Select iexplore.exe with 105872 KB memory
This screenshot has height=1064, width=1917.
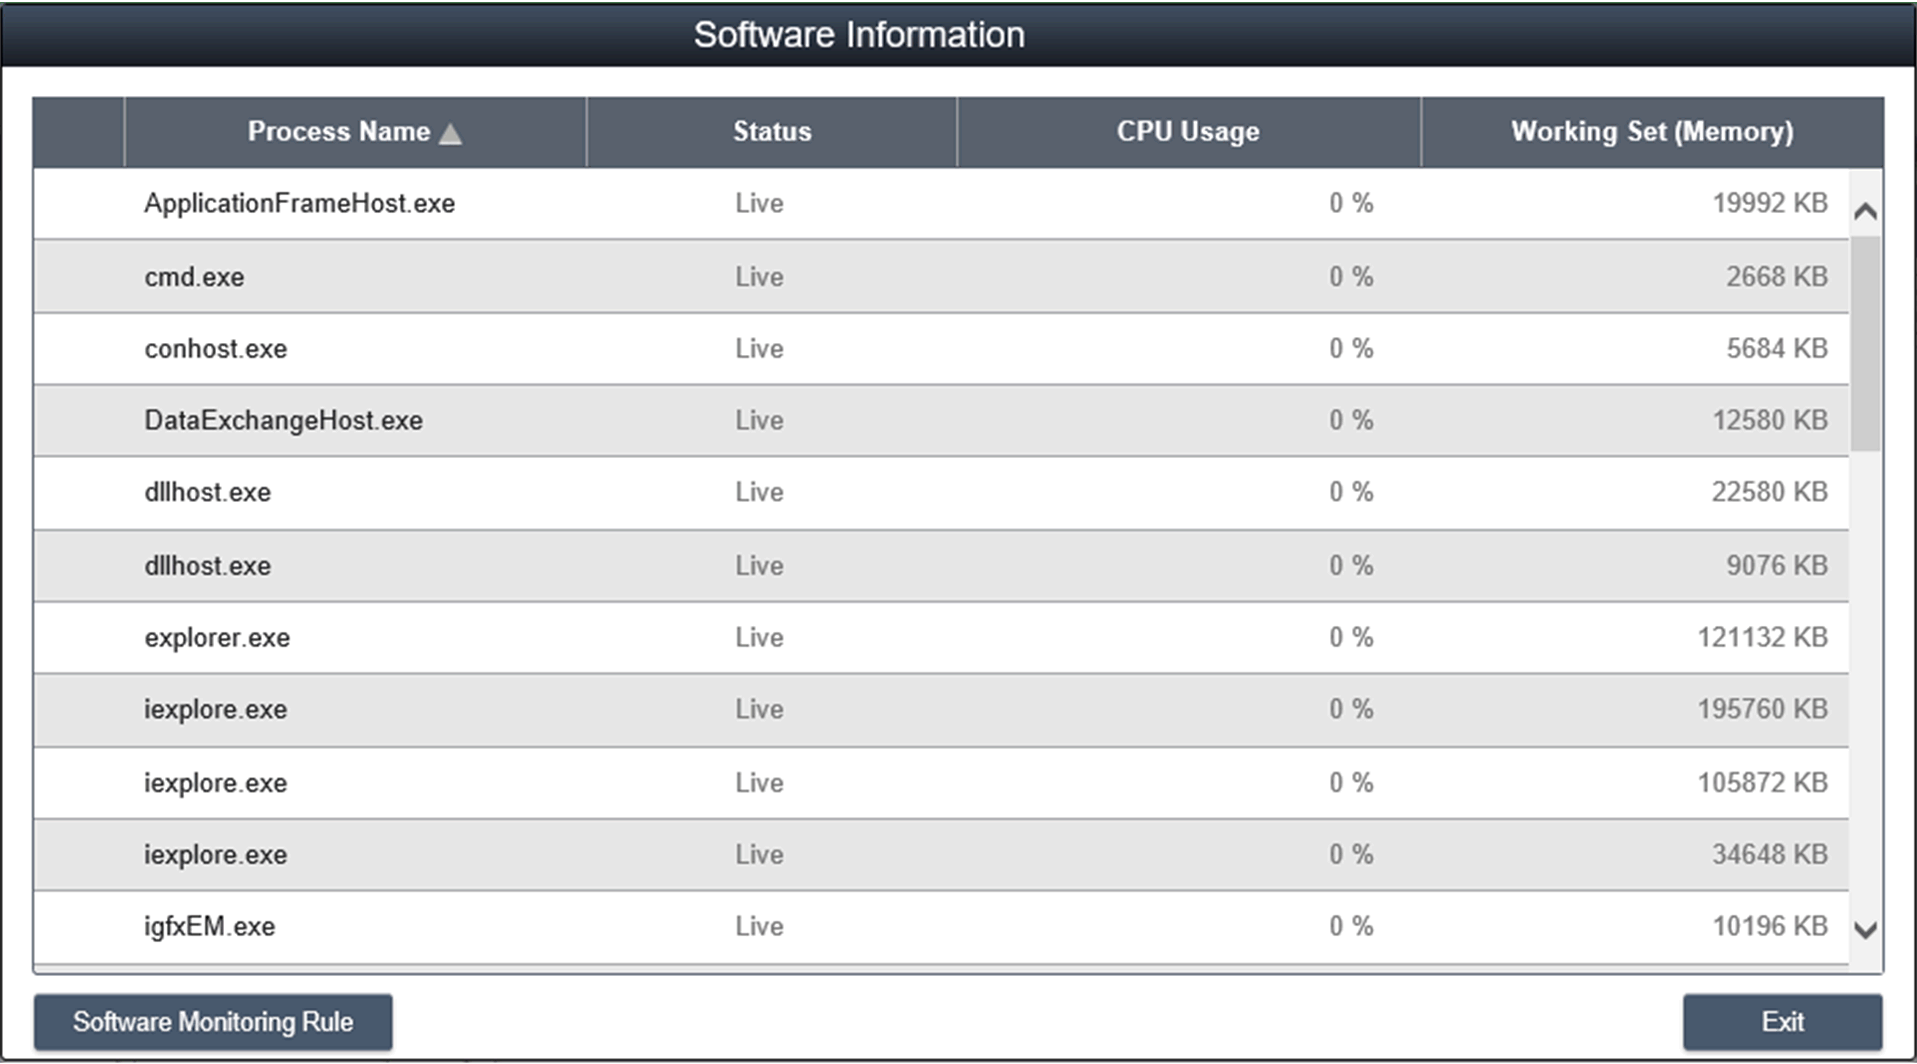(x=215, y=783)
